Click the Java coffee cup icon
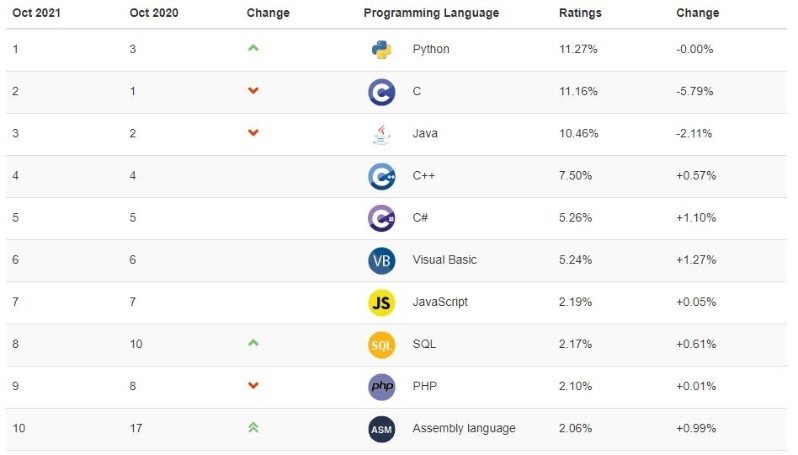This screenshot has width=798, height=455. coord(381,134)
